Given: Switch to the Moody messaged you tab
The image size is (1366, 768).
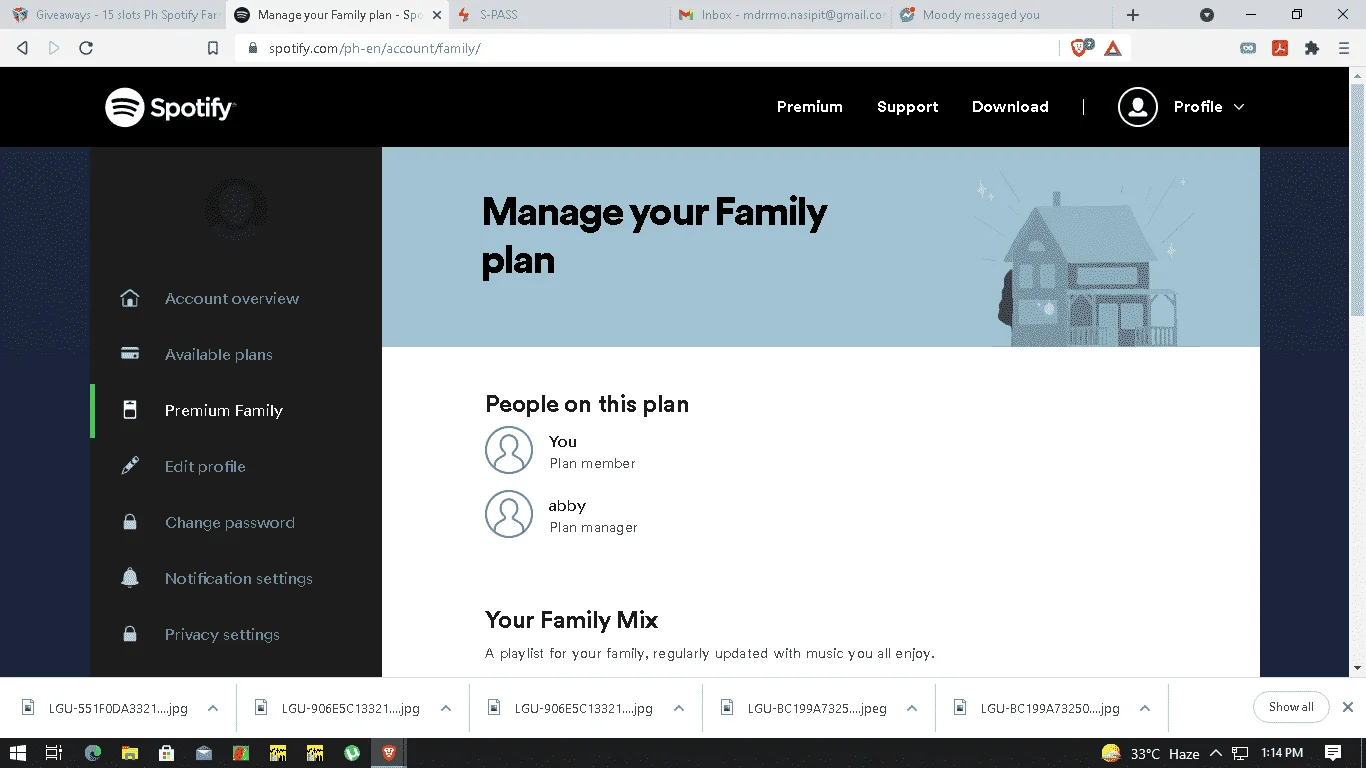Looking at the screenshot, I should coord(1004,15).
